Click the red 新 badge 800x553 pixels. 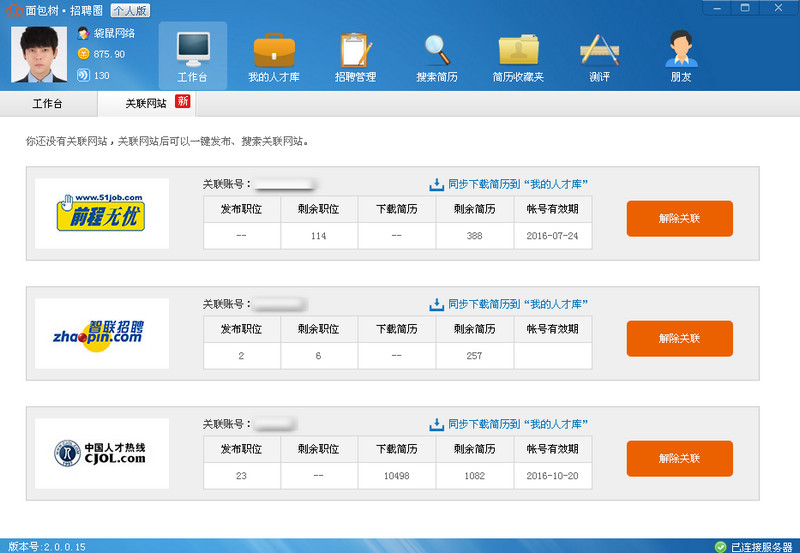tap(182, 101)
